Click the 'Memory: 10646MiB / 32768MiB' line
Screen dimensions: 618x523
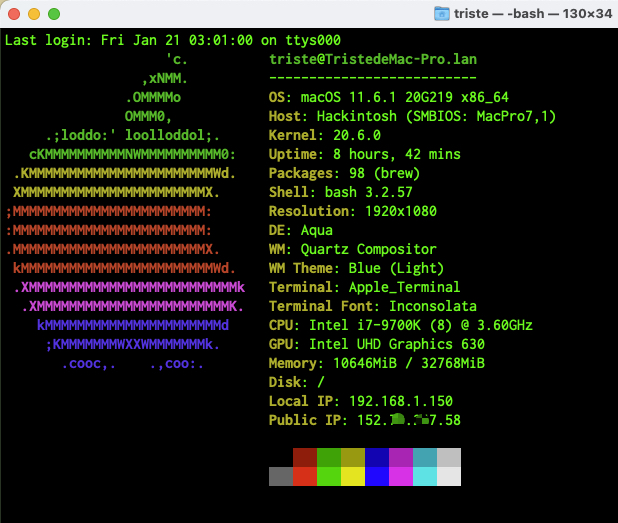(377, 363)
